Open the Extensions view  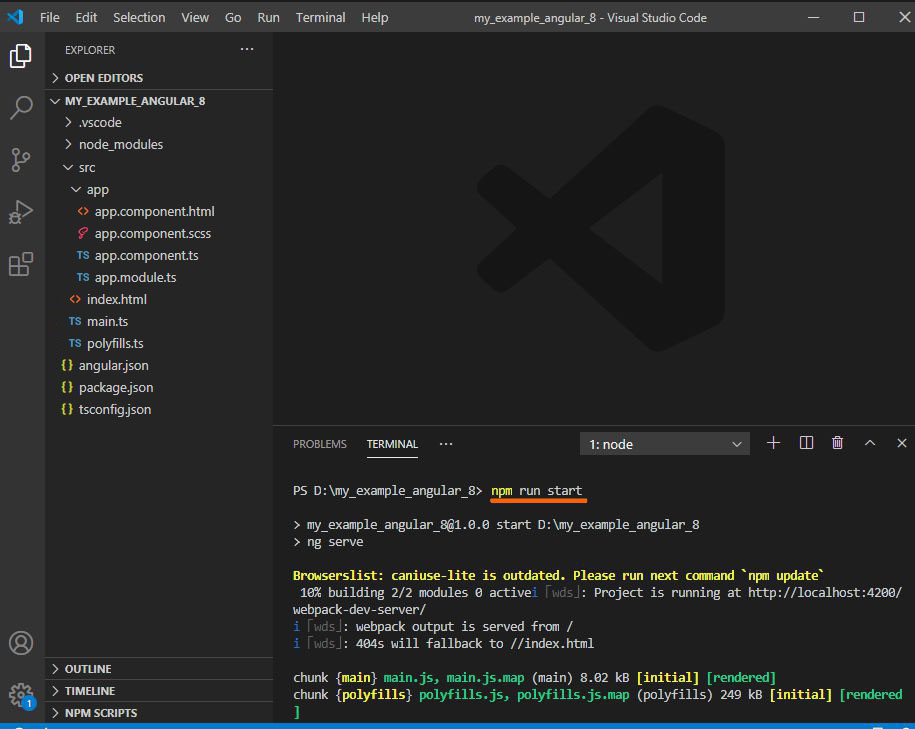21,264
